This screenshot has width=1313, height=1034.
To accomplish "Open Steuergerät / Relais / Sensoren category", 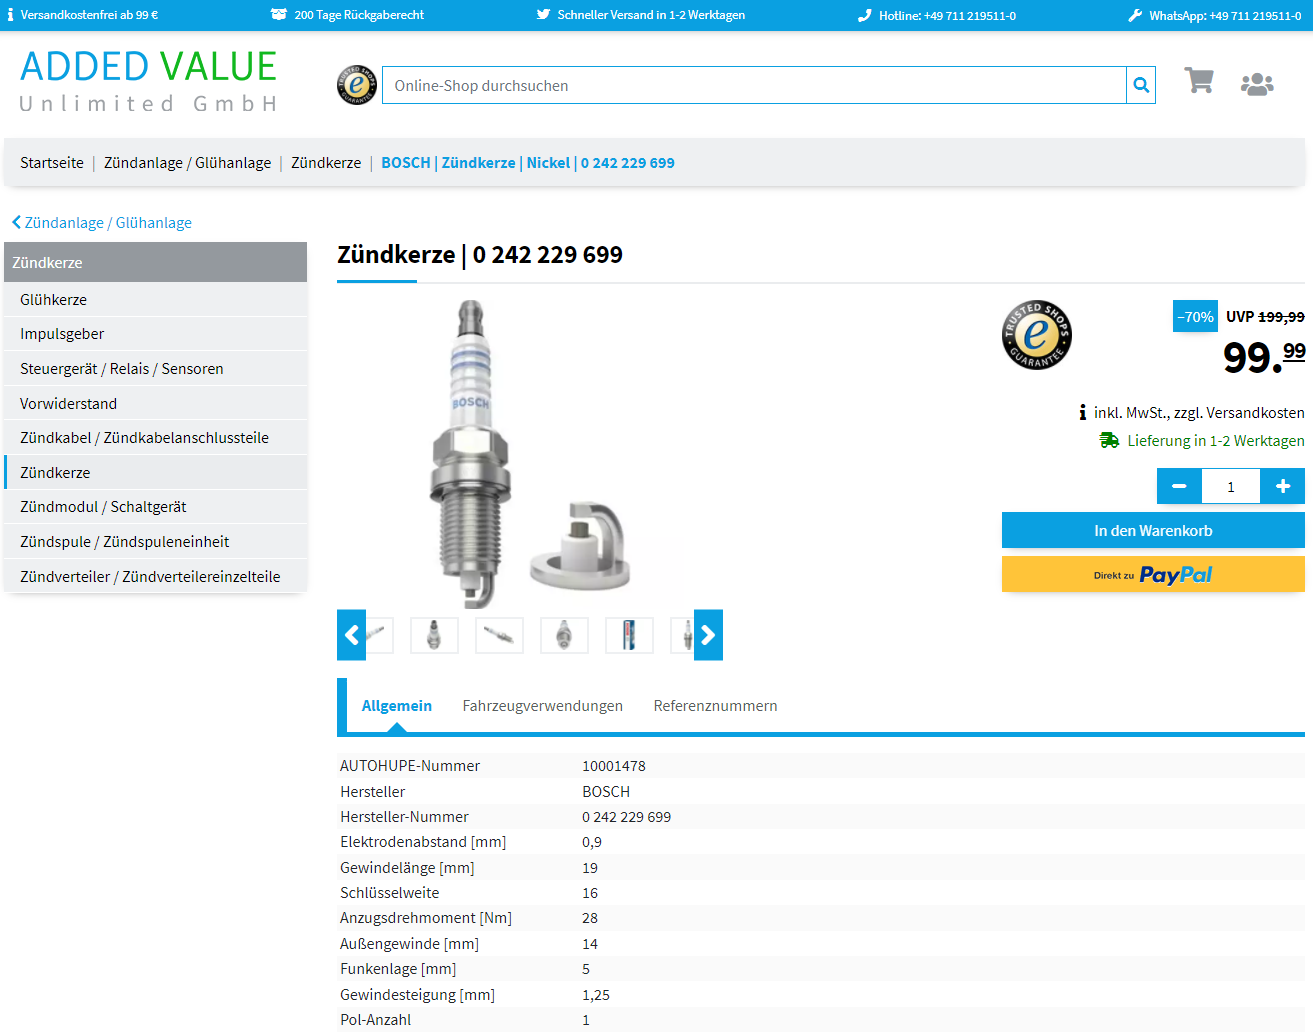I will coord(155,368).
